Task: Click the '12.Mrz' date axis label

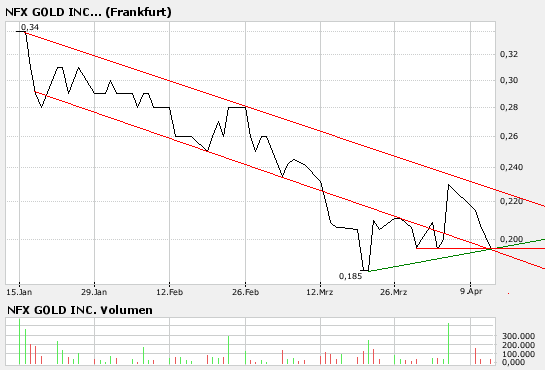Action: click(320, 292)
